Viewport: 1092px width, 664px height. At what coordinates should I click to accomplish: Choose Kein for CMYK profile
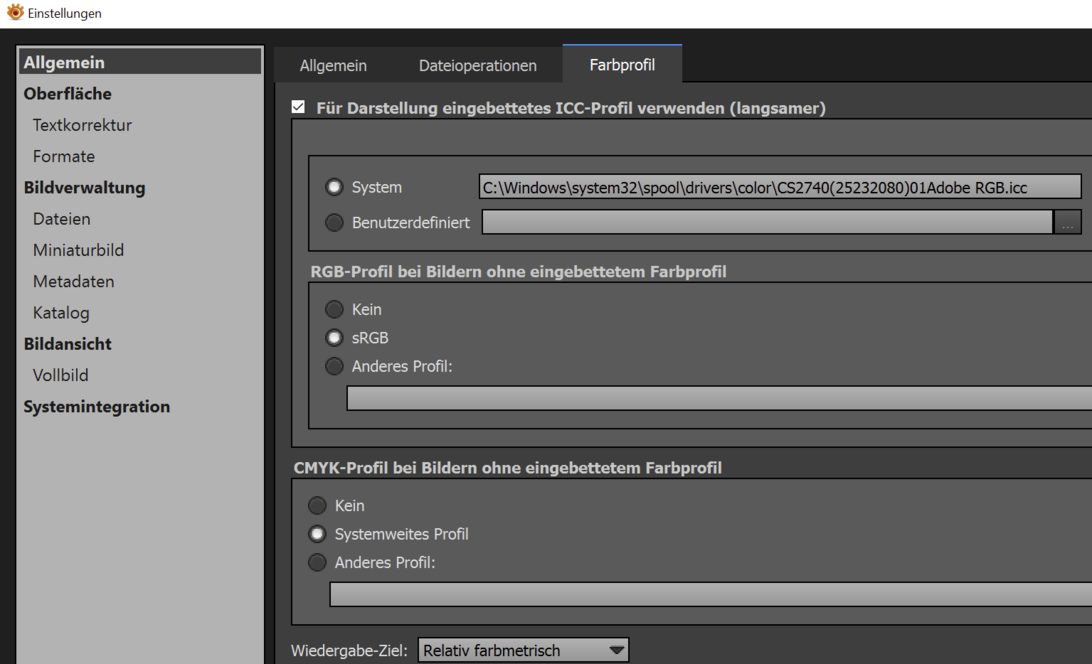tap(317, 506)
